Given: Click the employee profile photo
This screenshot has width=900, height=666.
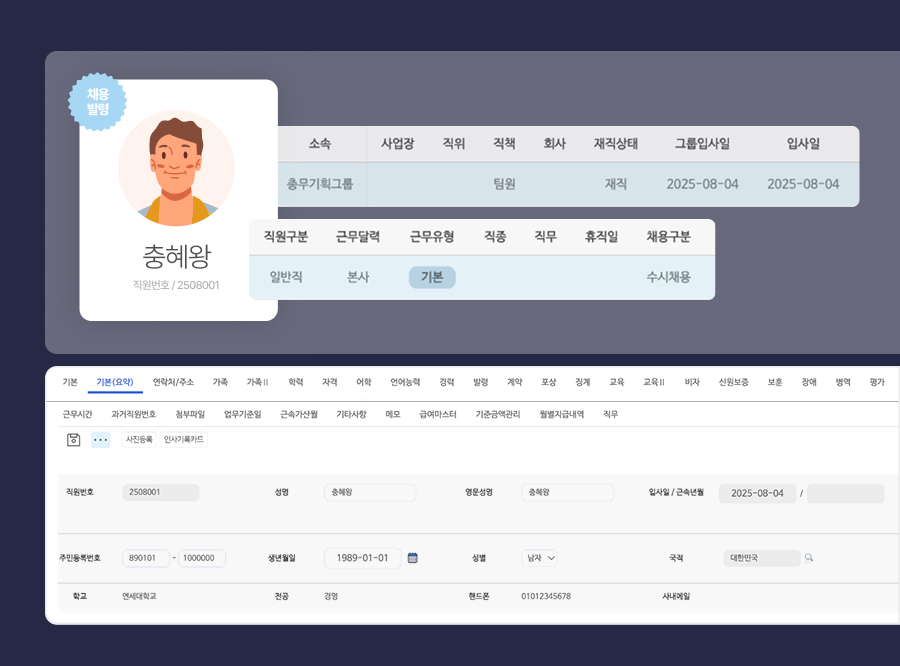Looking at the screenshot, I should [179, 169].
